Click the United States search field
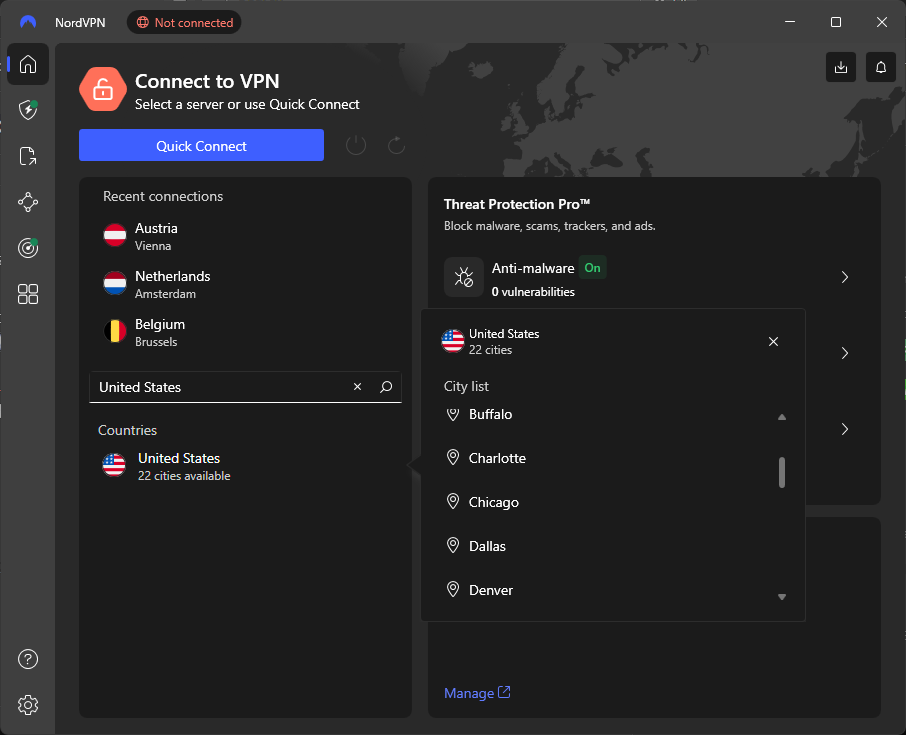This screenshot has width=906, height=735. point(246,387)
